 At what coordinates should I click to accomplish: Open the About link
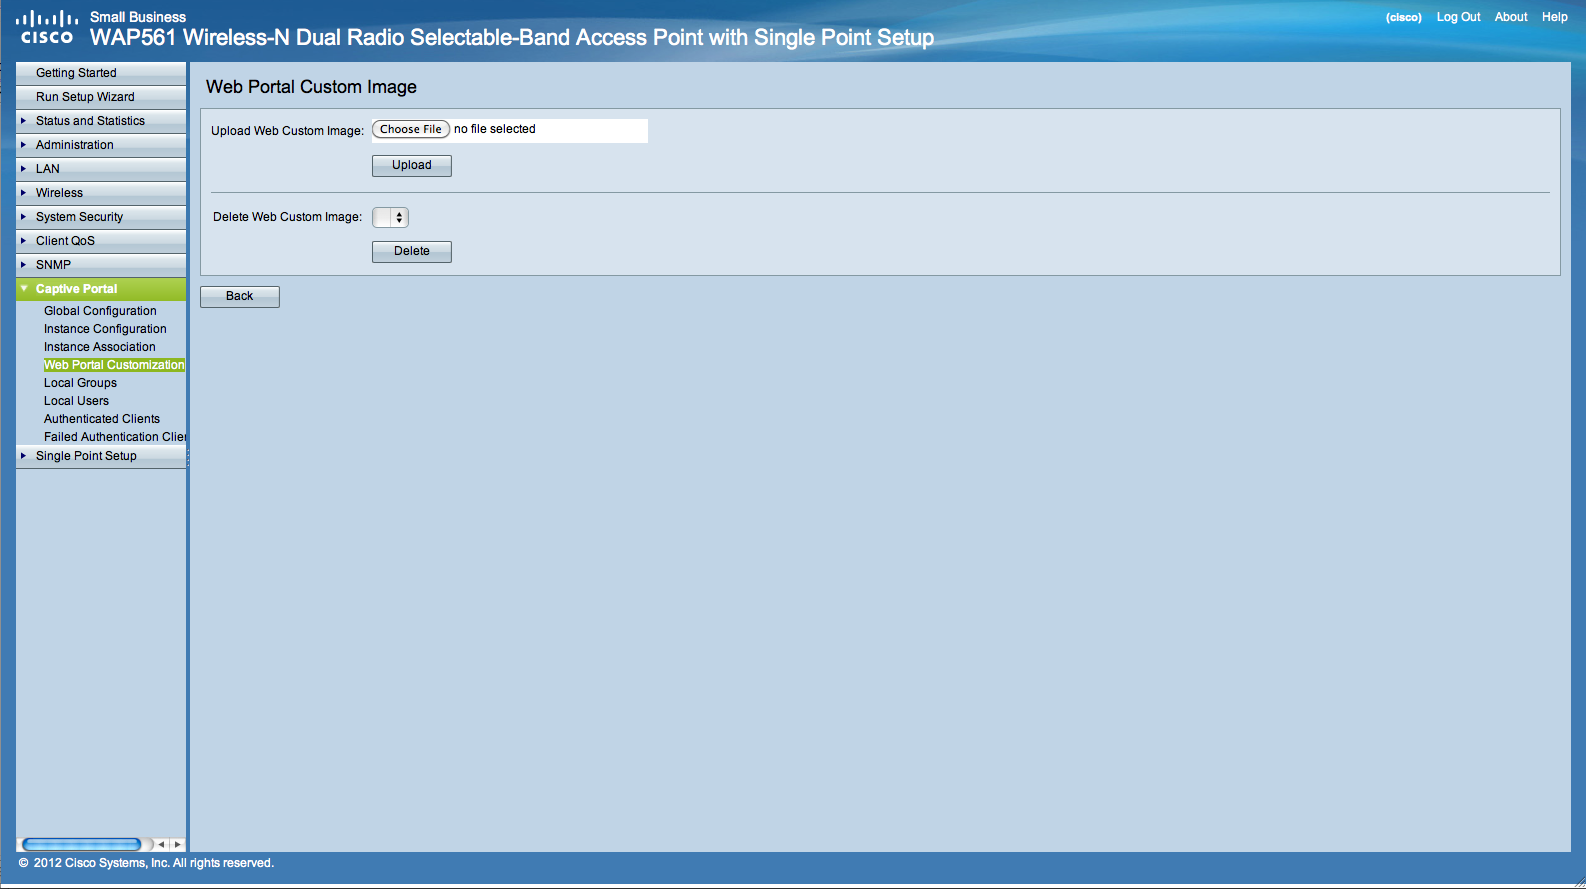tap(1511, 17)
